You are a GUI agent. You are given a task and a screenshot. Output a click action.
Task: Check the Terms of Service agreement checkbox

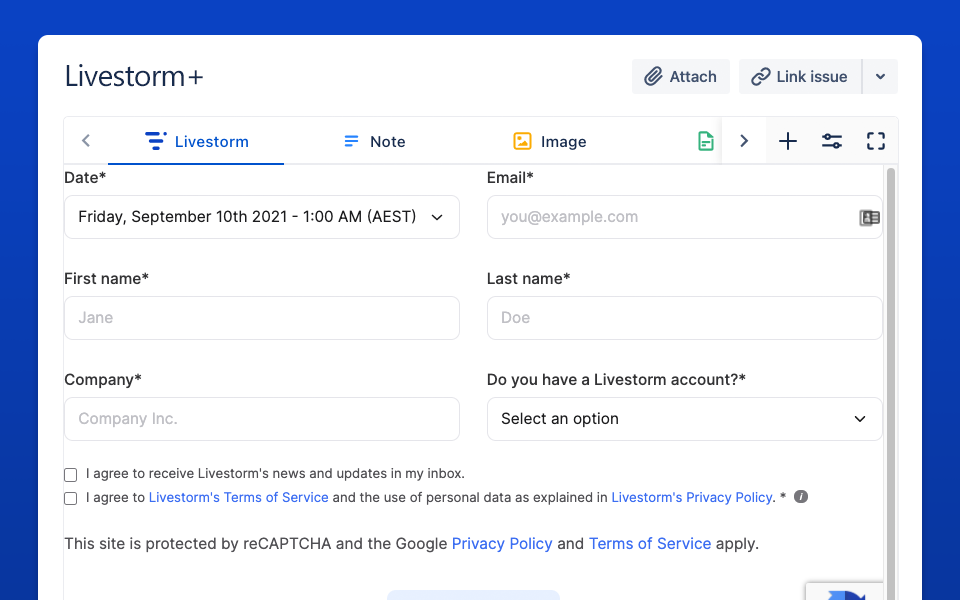tap(71, 498)
